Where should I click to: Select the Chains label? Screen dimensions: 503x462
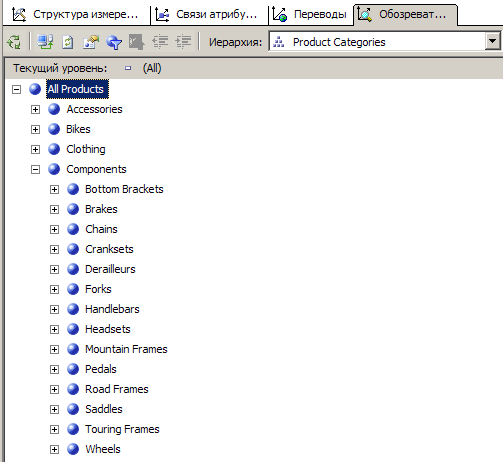click(101, 229)
